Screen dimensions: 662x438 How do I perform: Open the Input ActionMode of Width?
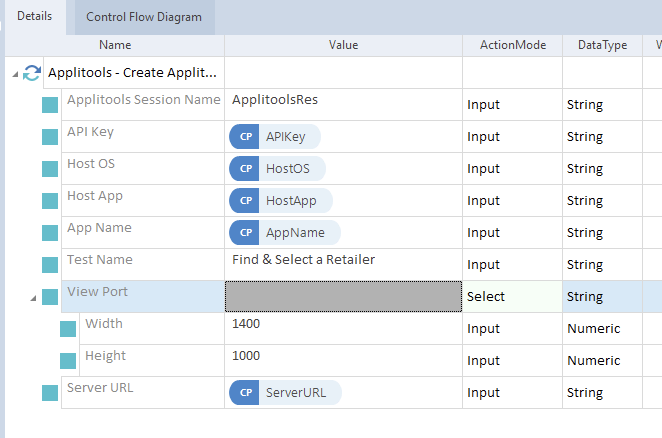point(513,329)
